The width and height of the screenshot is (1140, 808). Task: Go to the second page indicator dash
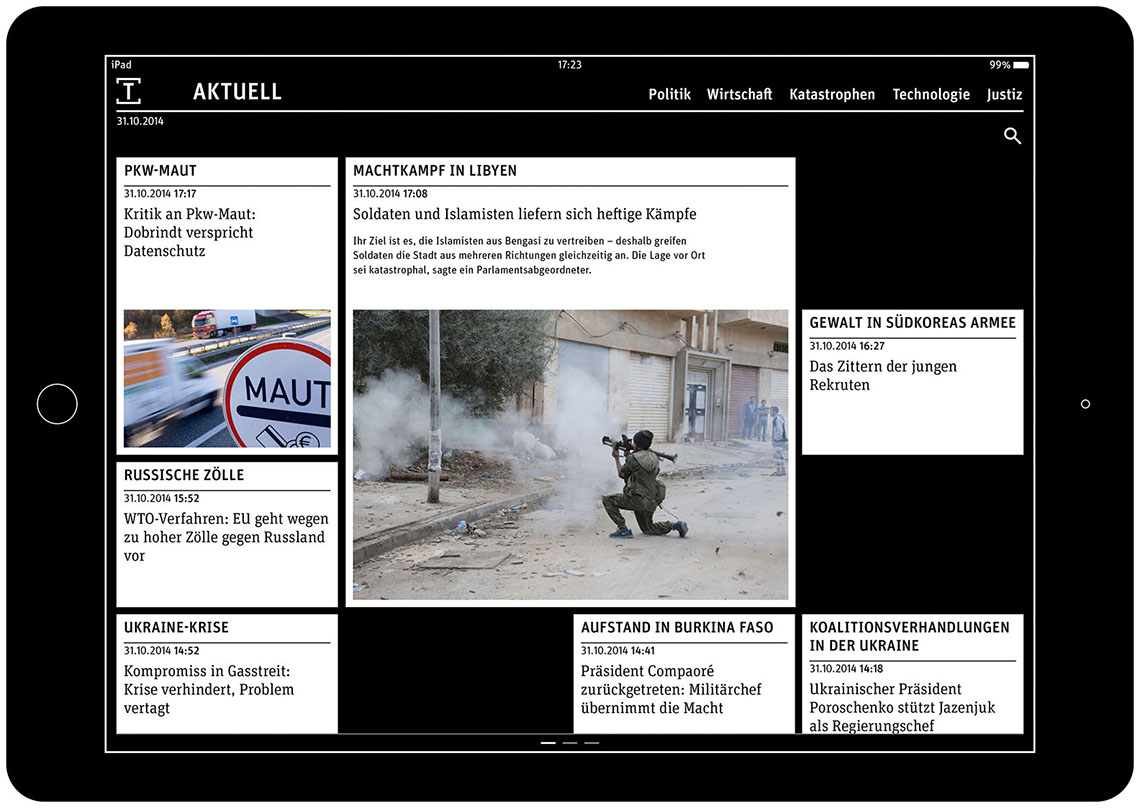coord(570,743)
